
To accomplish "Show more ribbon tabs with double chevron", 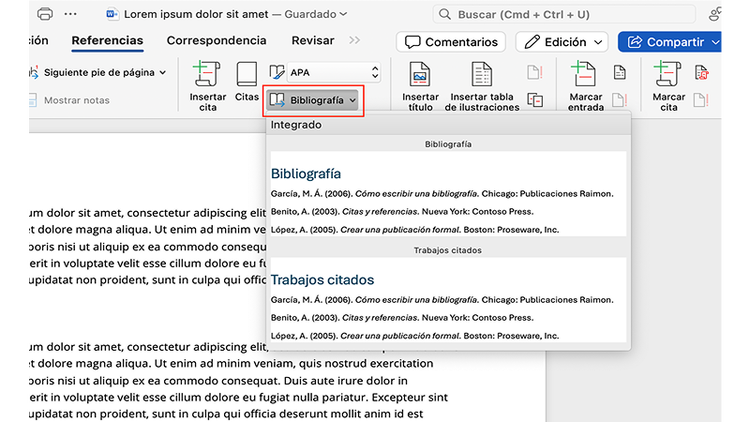I will pos(354,40).
